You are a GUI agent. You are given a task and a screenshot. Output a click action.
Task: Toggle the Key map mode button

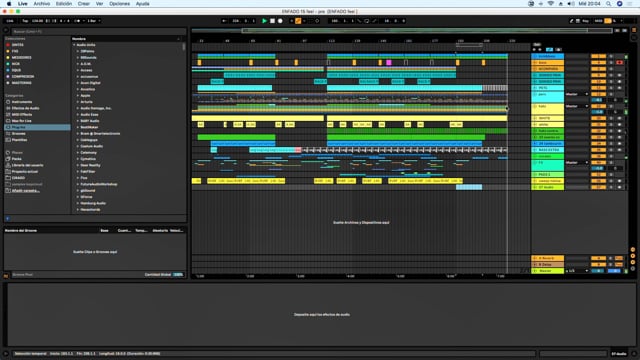click(585, 21)
